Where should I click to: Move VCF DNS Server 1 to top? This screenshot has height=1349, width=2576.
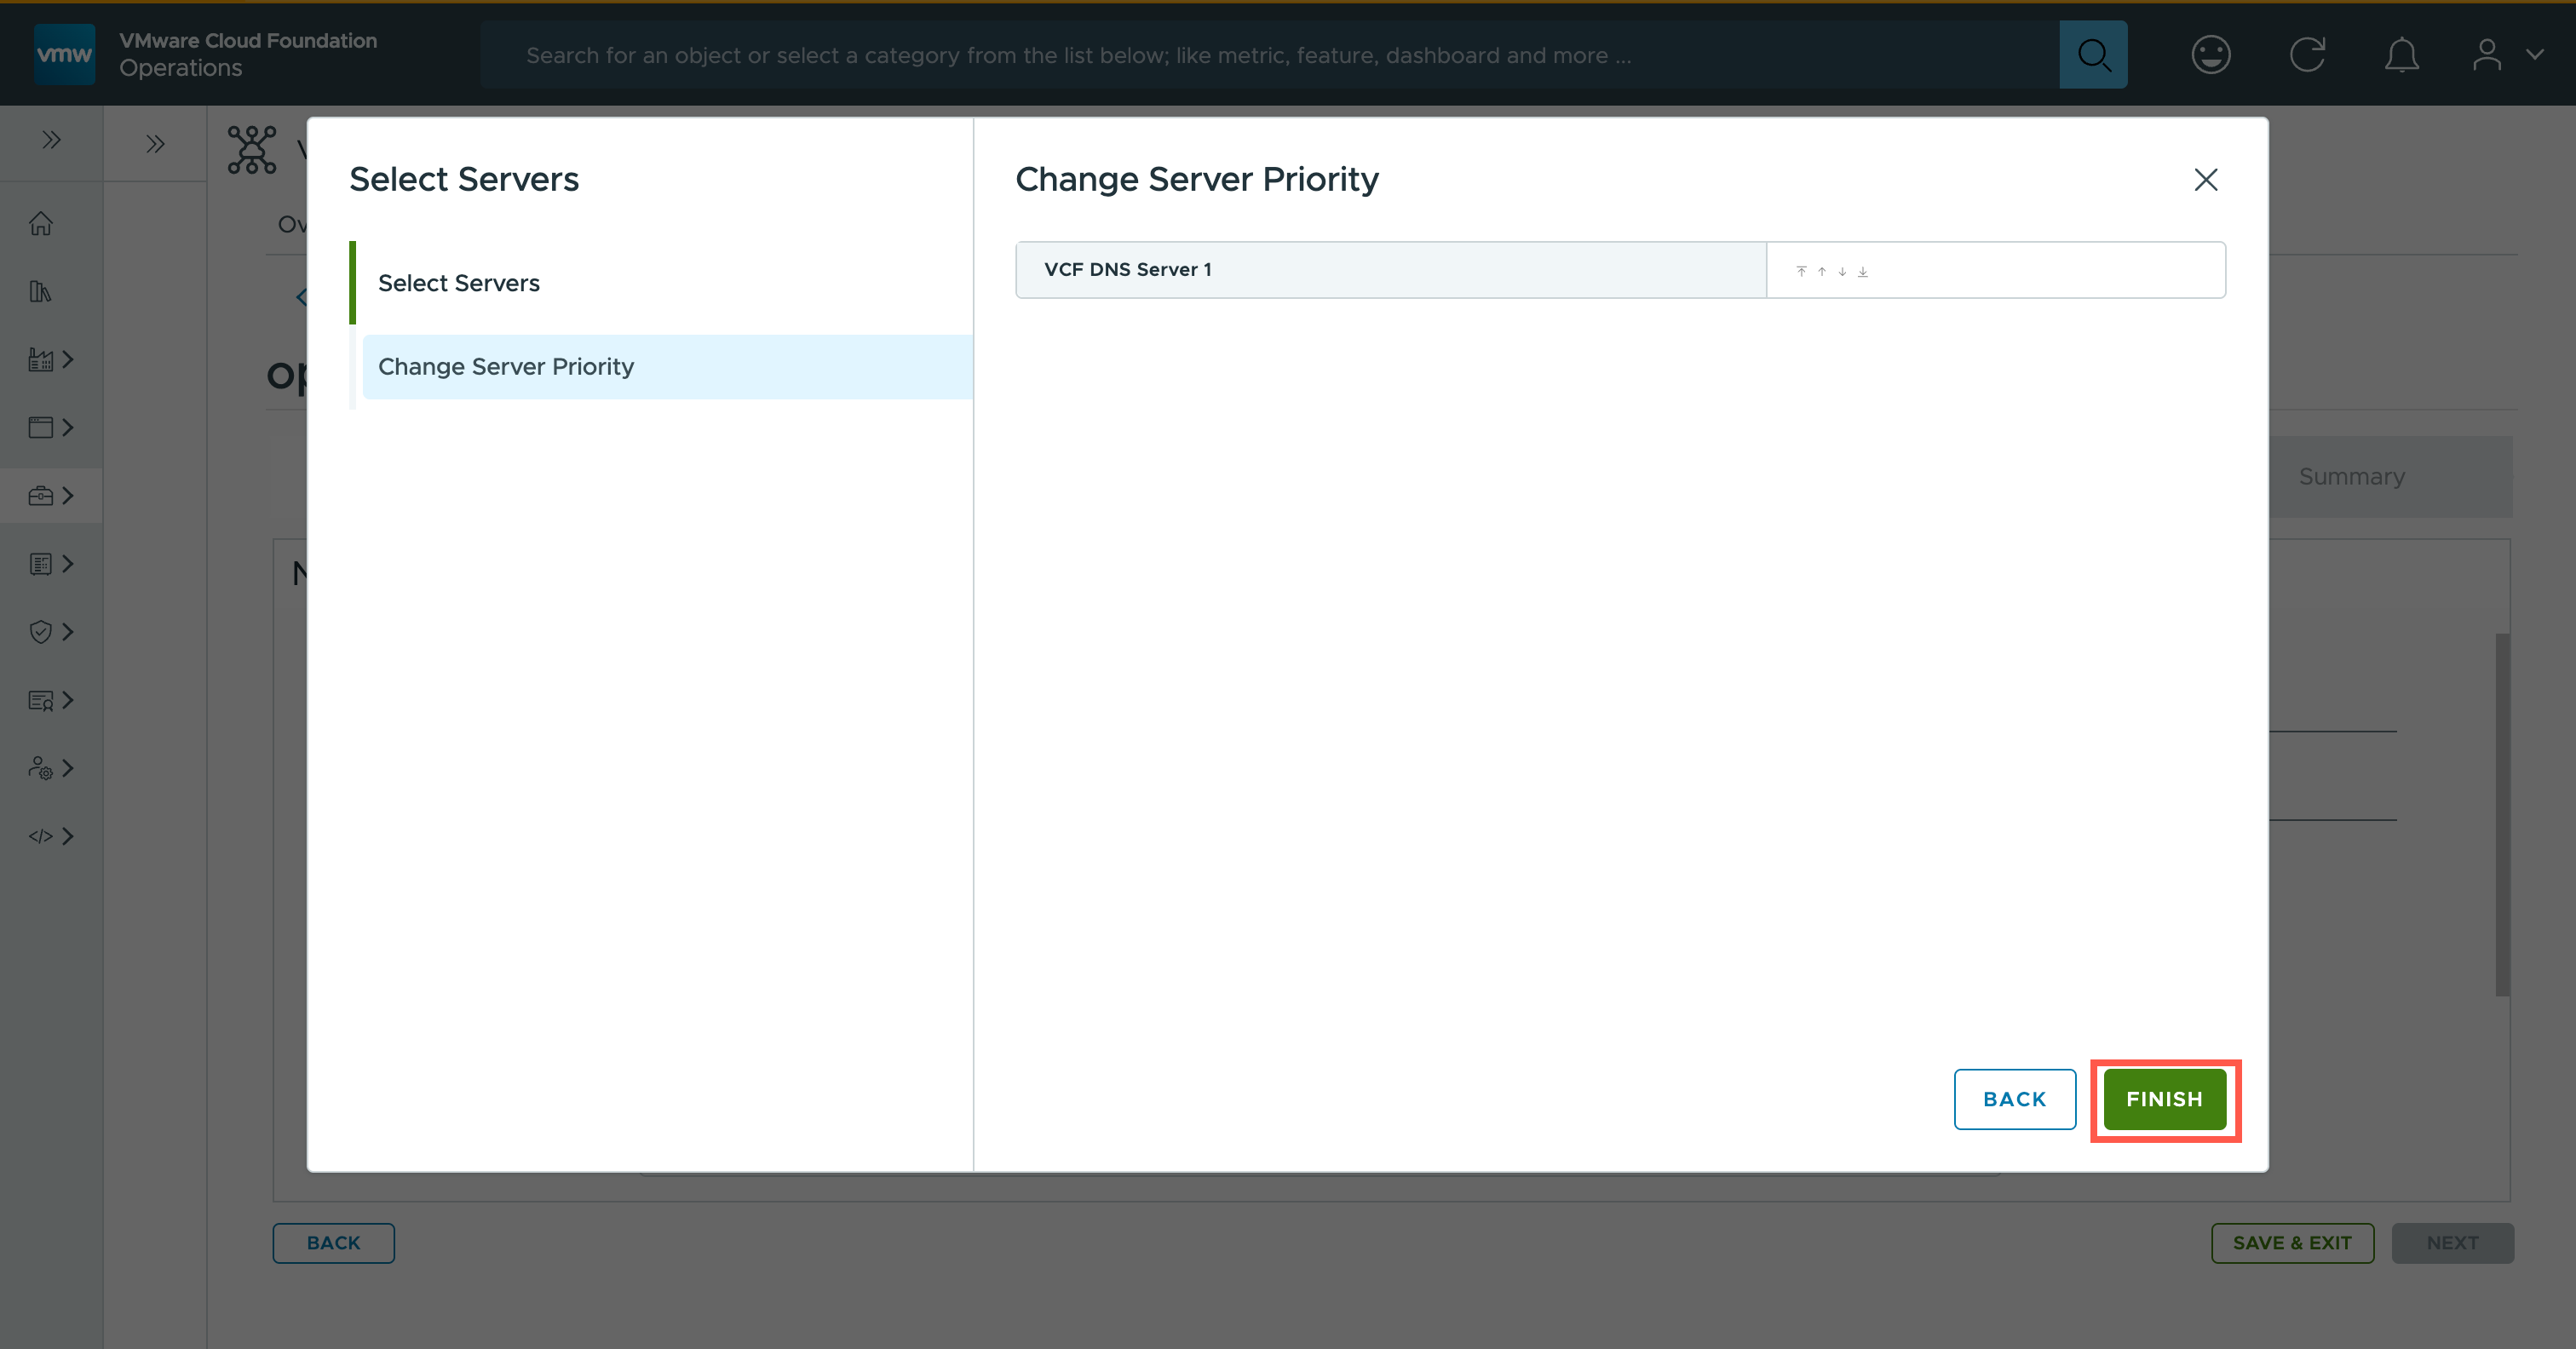pos(1801,271)
